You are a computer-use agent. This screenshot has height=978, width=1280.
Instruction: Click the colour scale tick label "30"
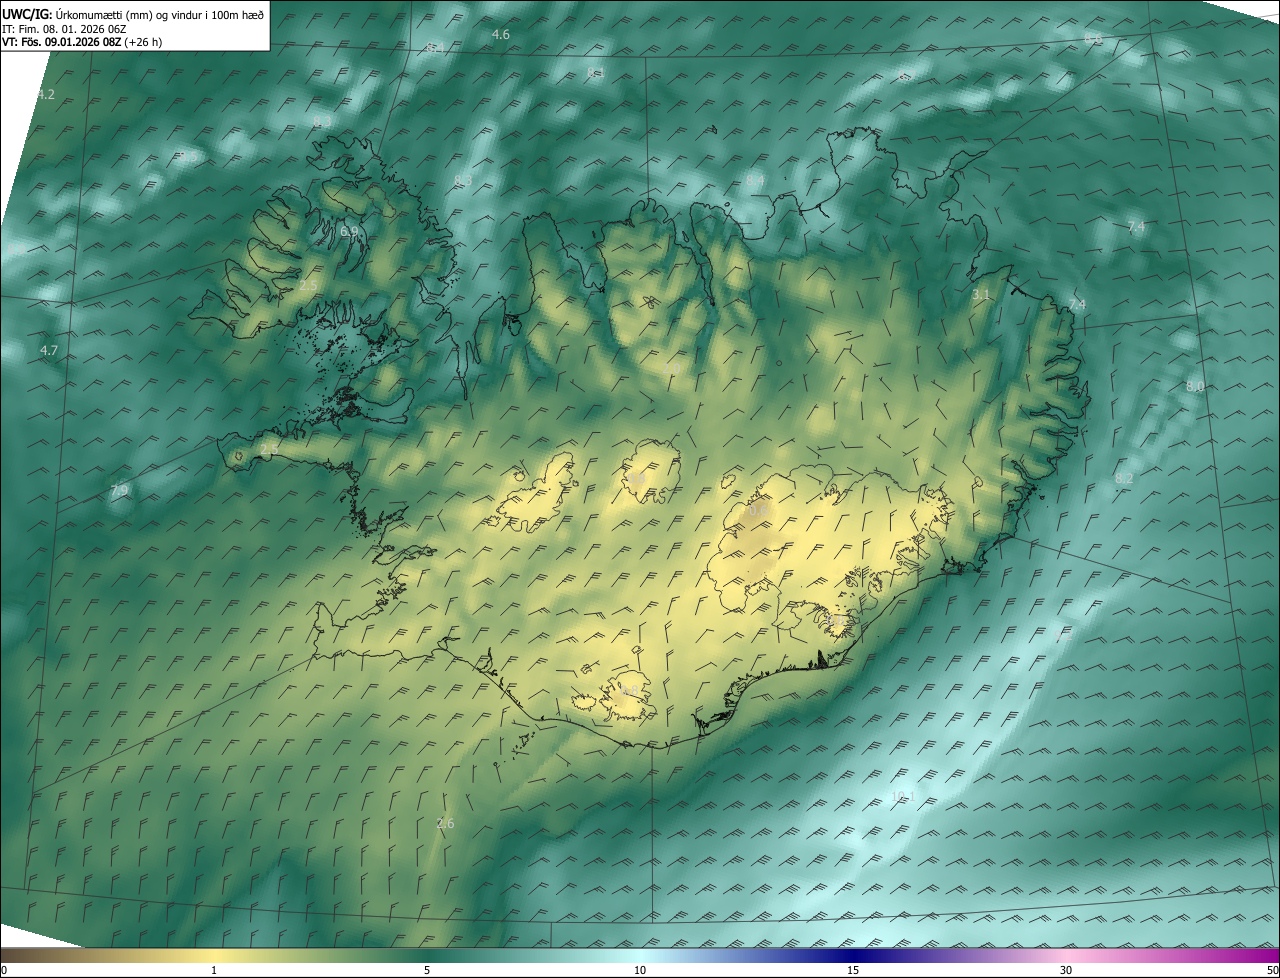(x=1066, y=971)
